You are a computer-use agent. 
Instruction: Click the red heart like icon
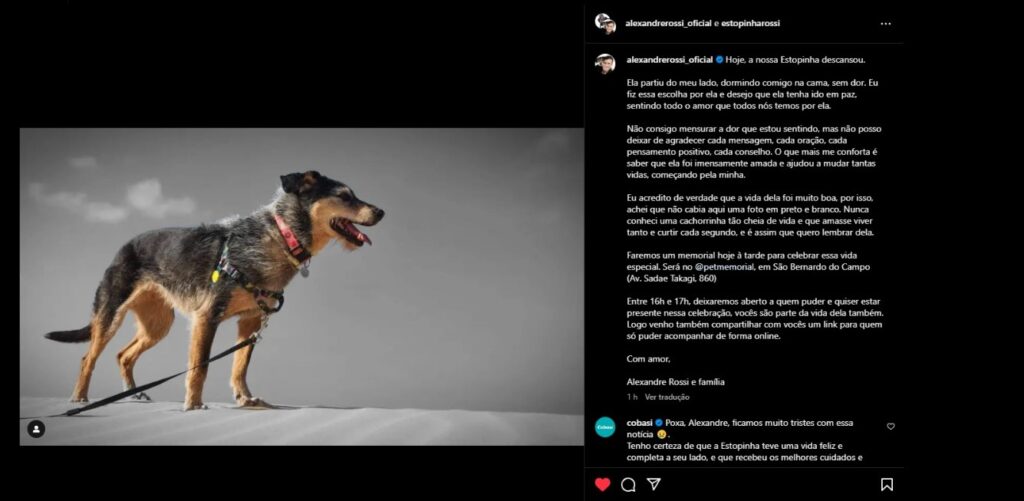point(602,484)
